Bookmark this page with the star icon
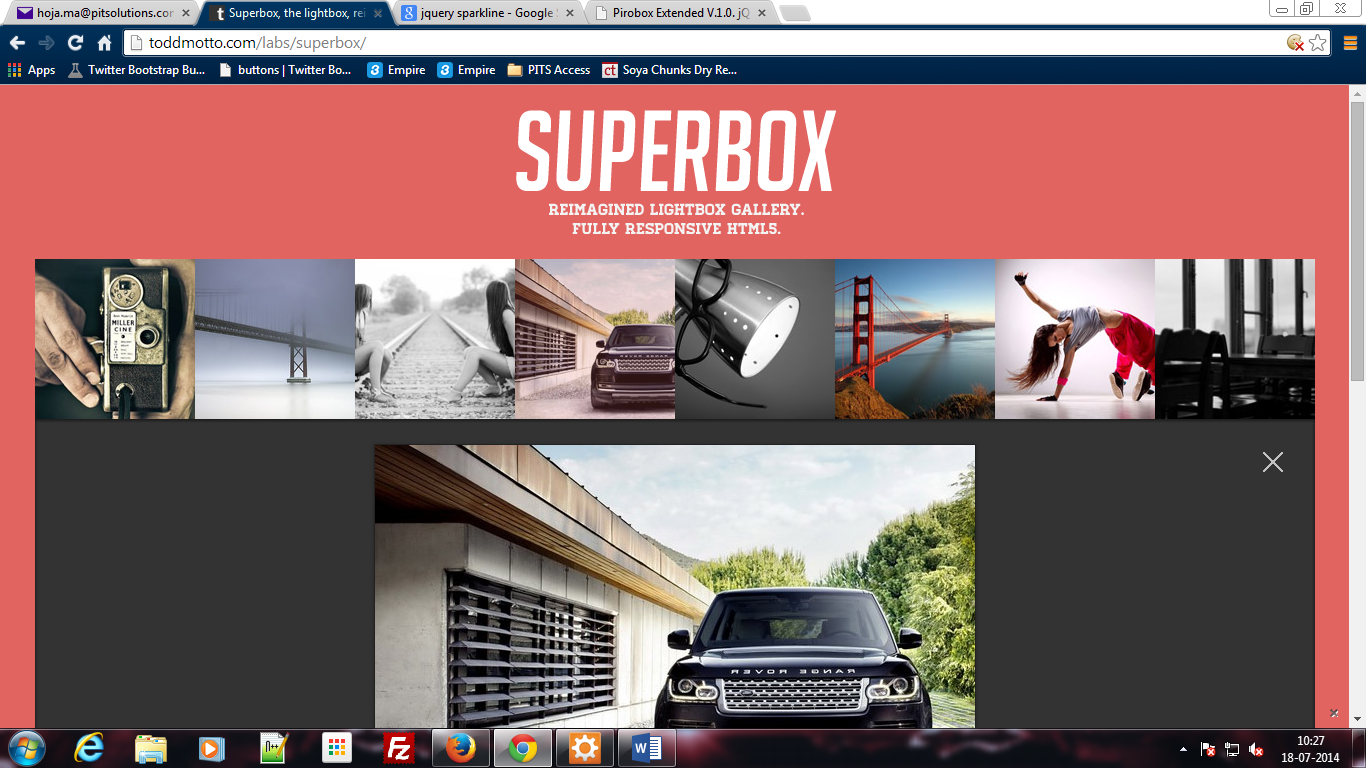1366x768 pixels. [1318, 43]
